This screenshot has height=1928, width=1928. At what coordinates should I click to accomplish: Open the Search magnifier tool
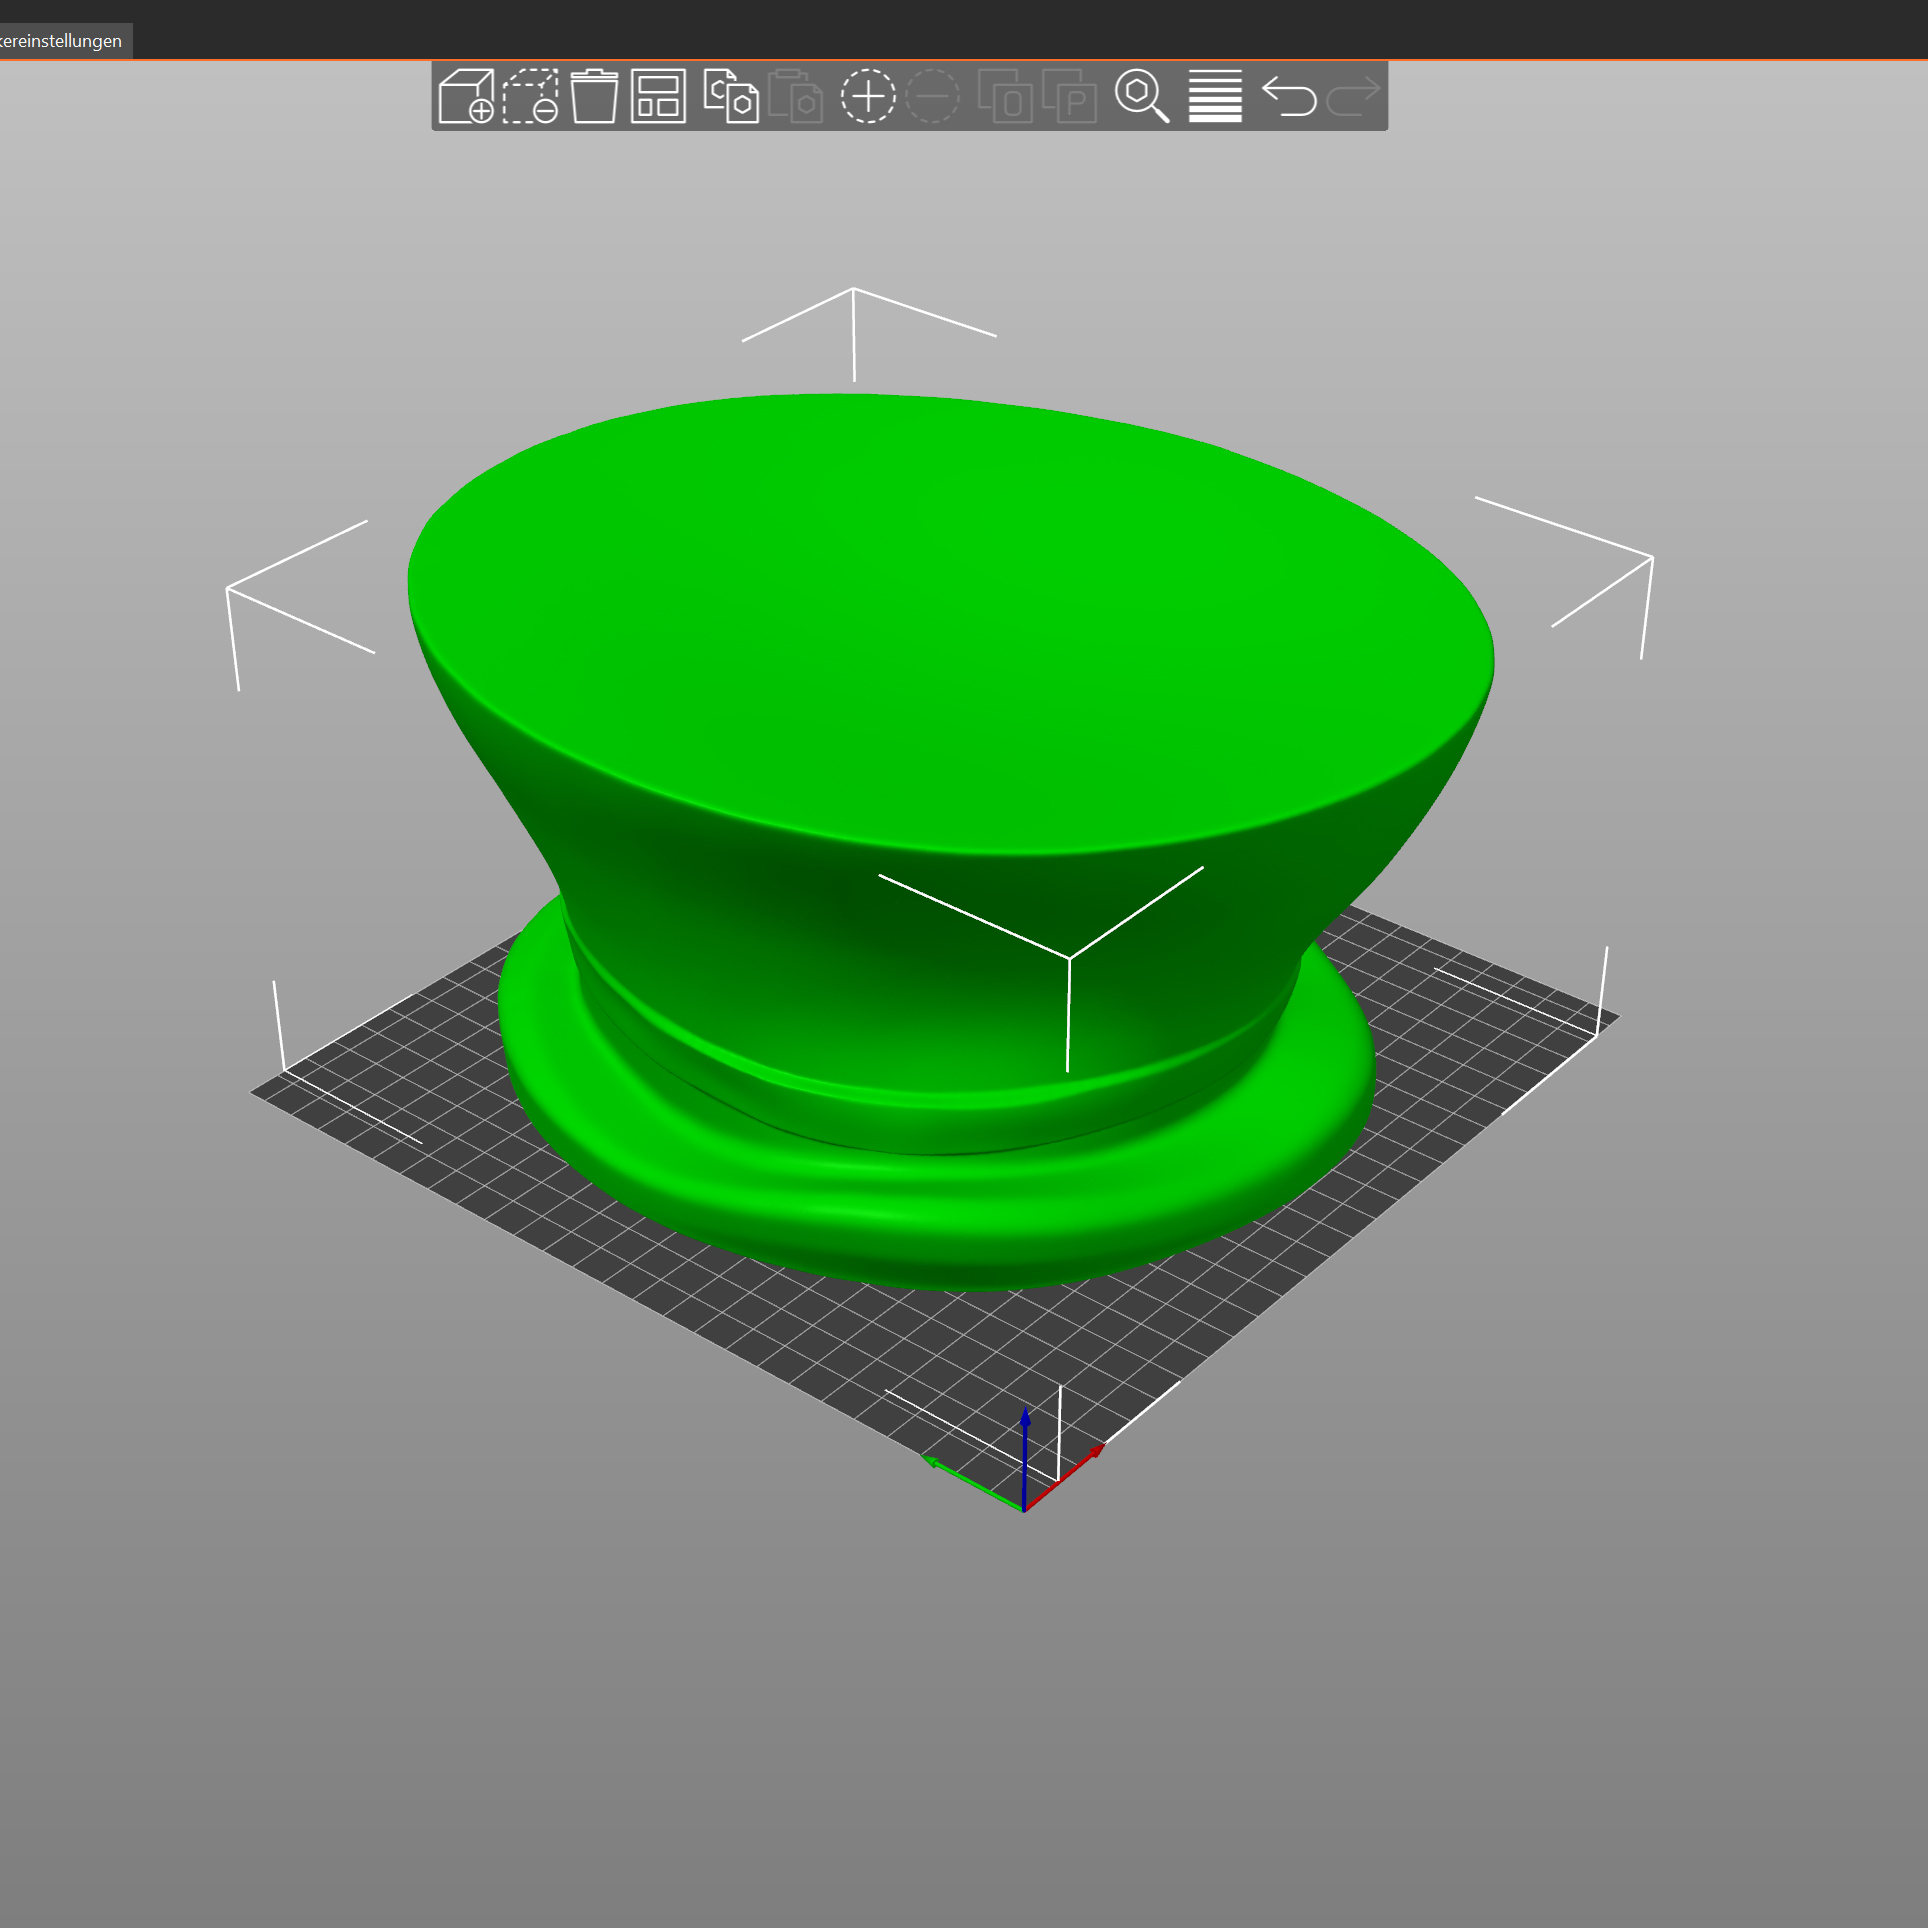[1142, 96]
